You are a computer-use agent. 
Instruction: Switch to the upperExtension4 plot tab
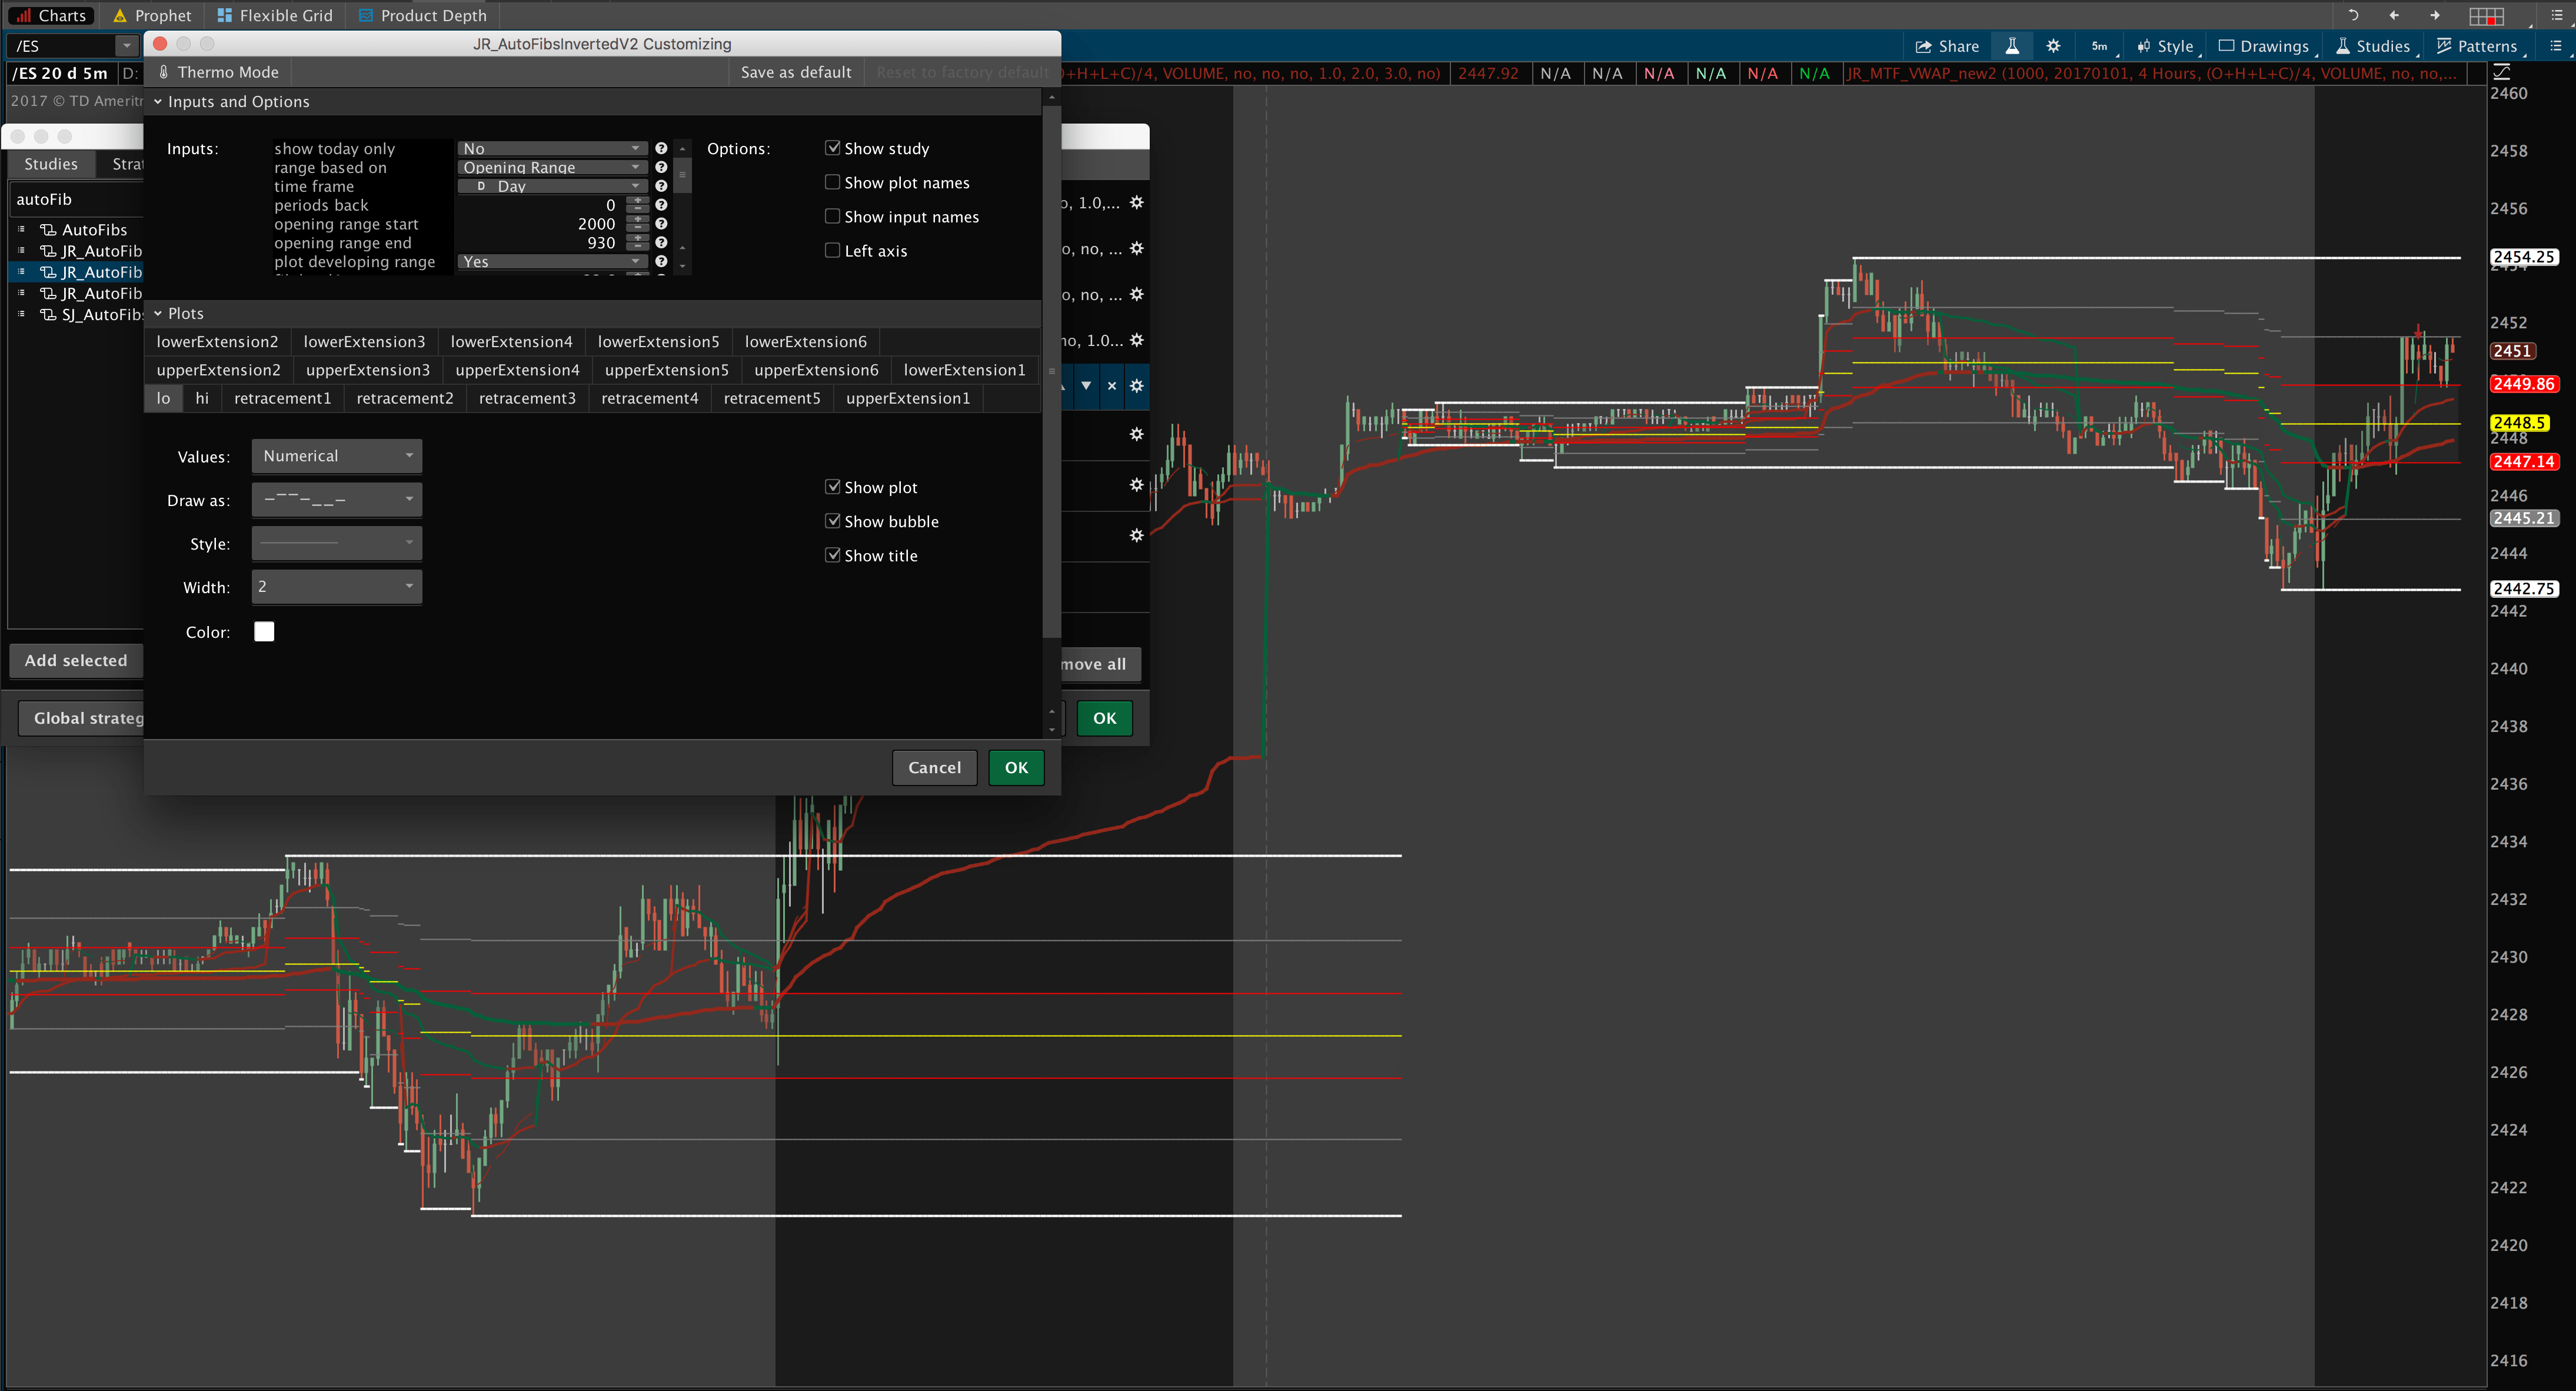point(517,370)
